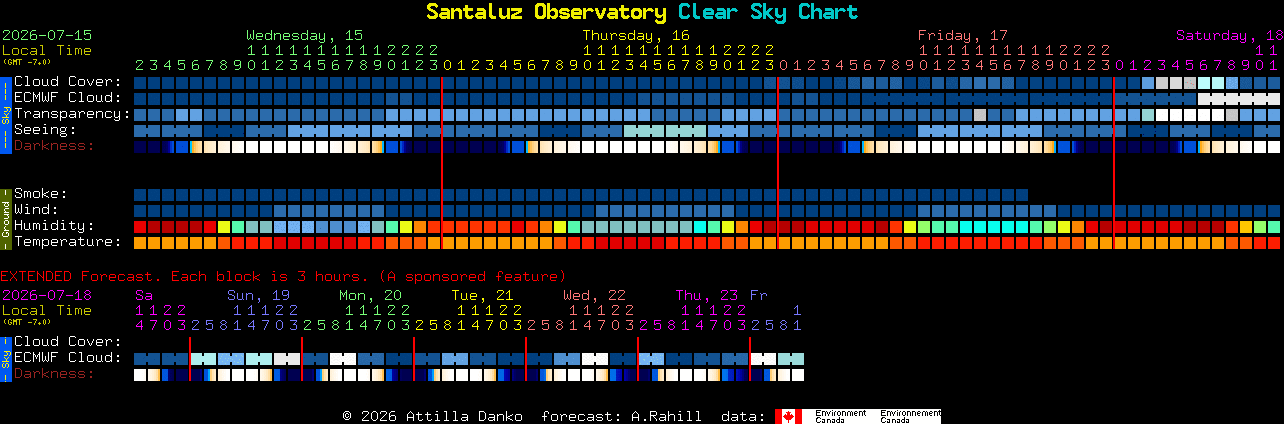Click the Santaluz Observatory title
1284x424 pixels.
(546, 12)
